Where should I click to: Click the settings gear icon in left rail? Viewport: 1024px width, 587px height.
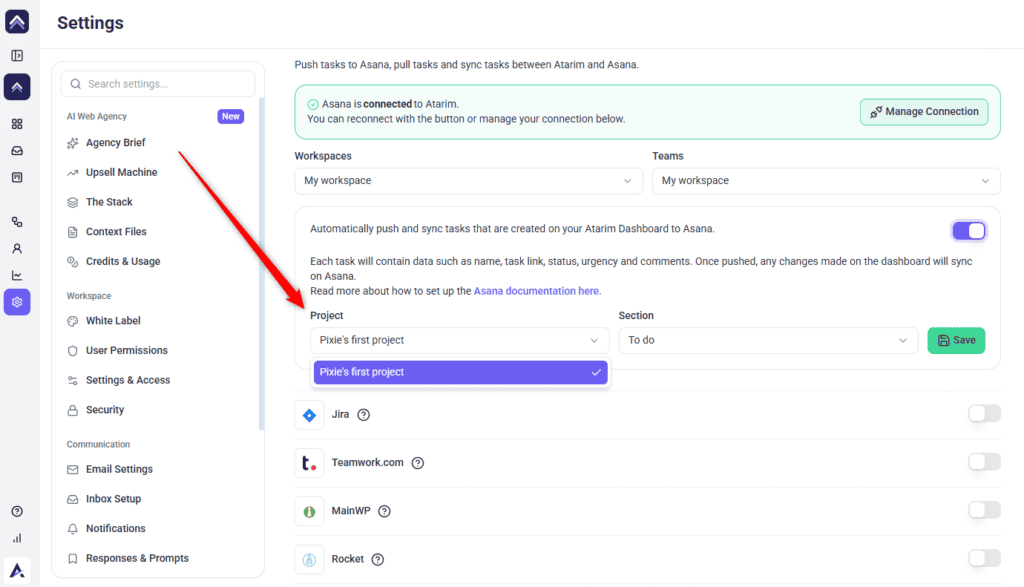pyautogui.click(x=17, y=302)
